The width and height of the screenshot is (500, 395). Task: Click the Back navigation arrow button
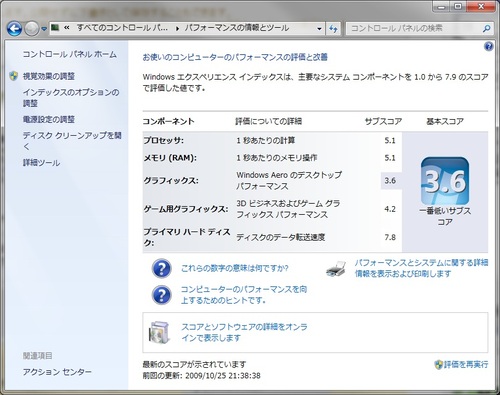pos(14,29)
